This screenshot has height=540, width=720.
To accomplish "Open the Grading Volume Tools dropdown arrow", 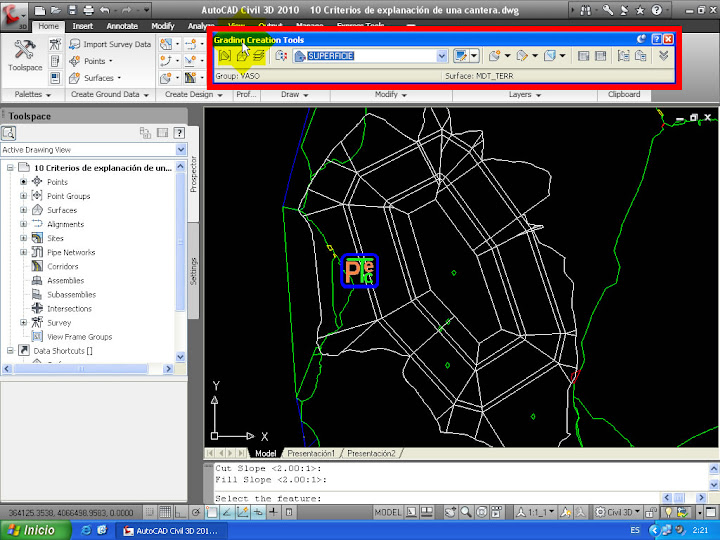I will (x=562, y=56).
